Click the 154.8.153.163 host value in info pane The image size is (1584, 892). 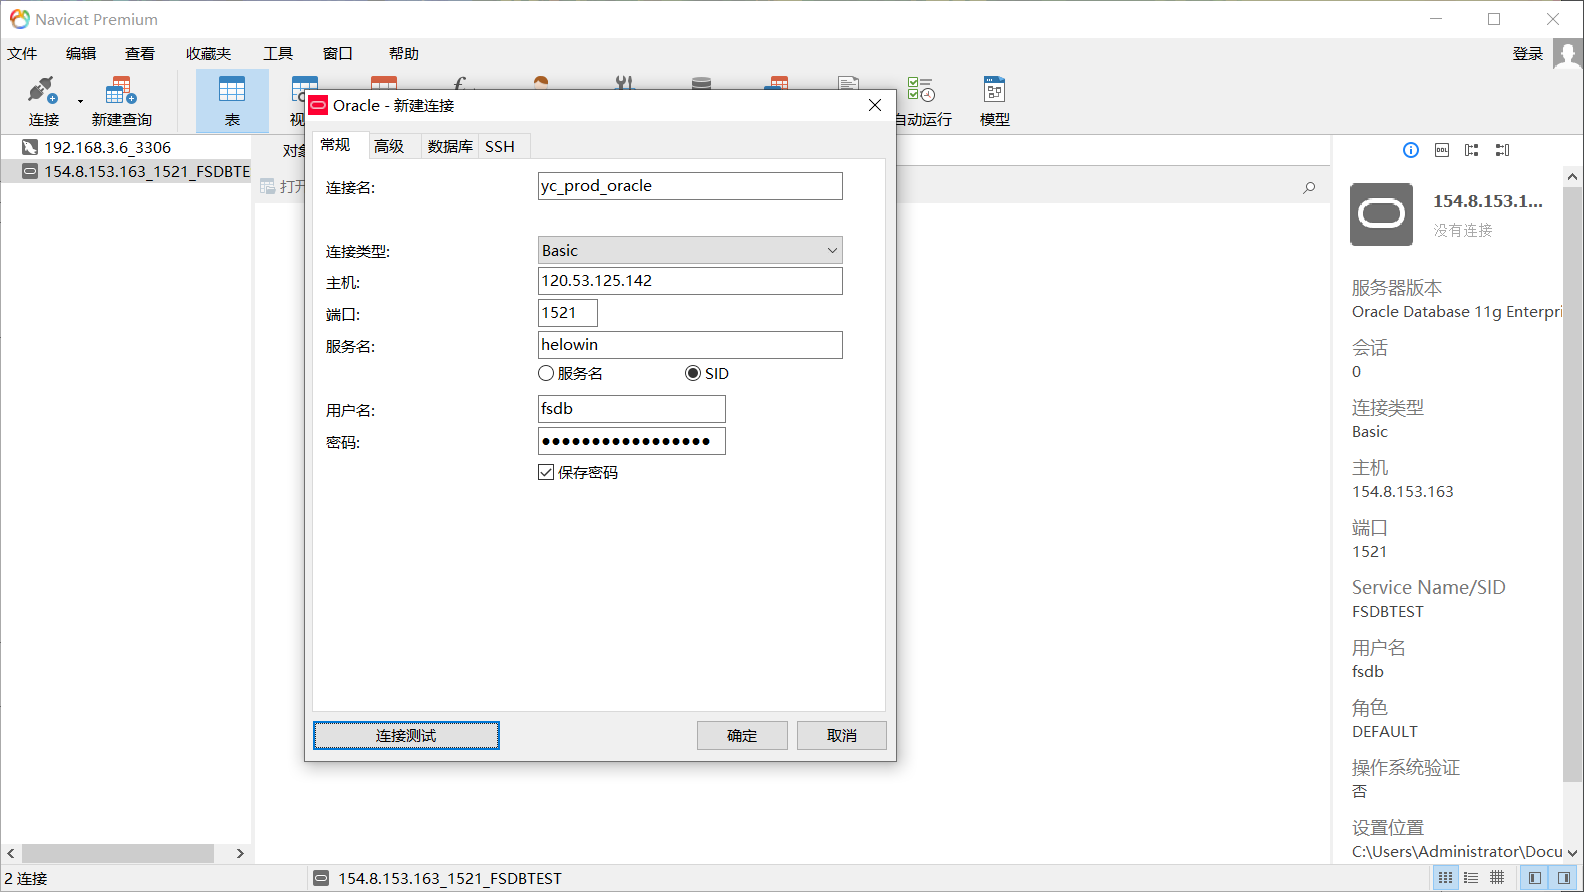click(x=1403, y=491)
